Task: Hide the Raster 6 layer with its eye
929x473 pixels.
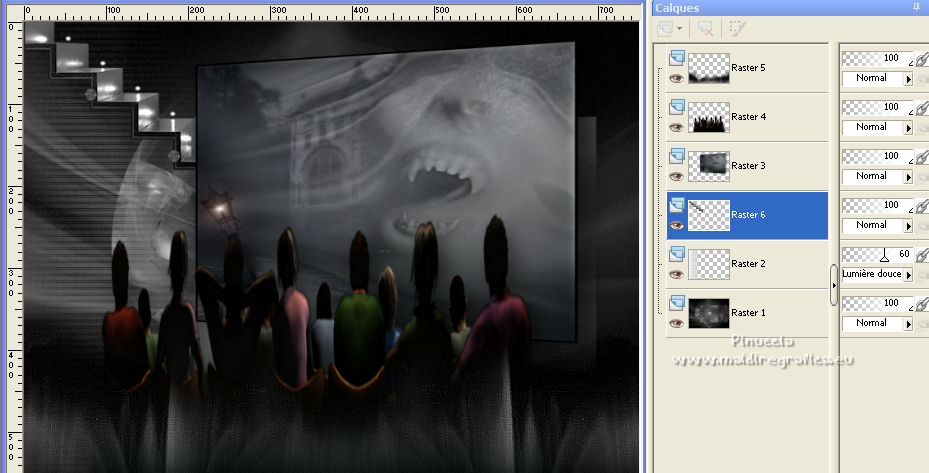Action: pos(676,226)
